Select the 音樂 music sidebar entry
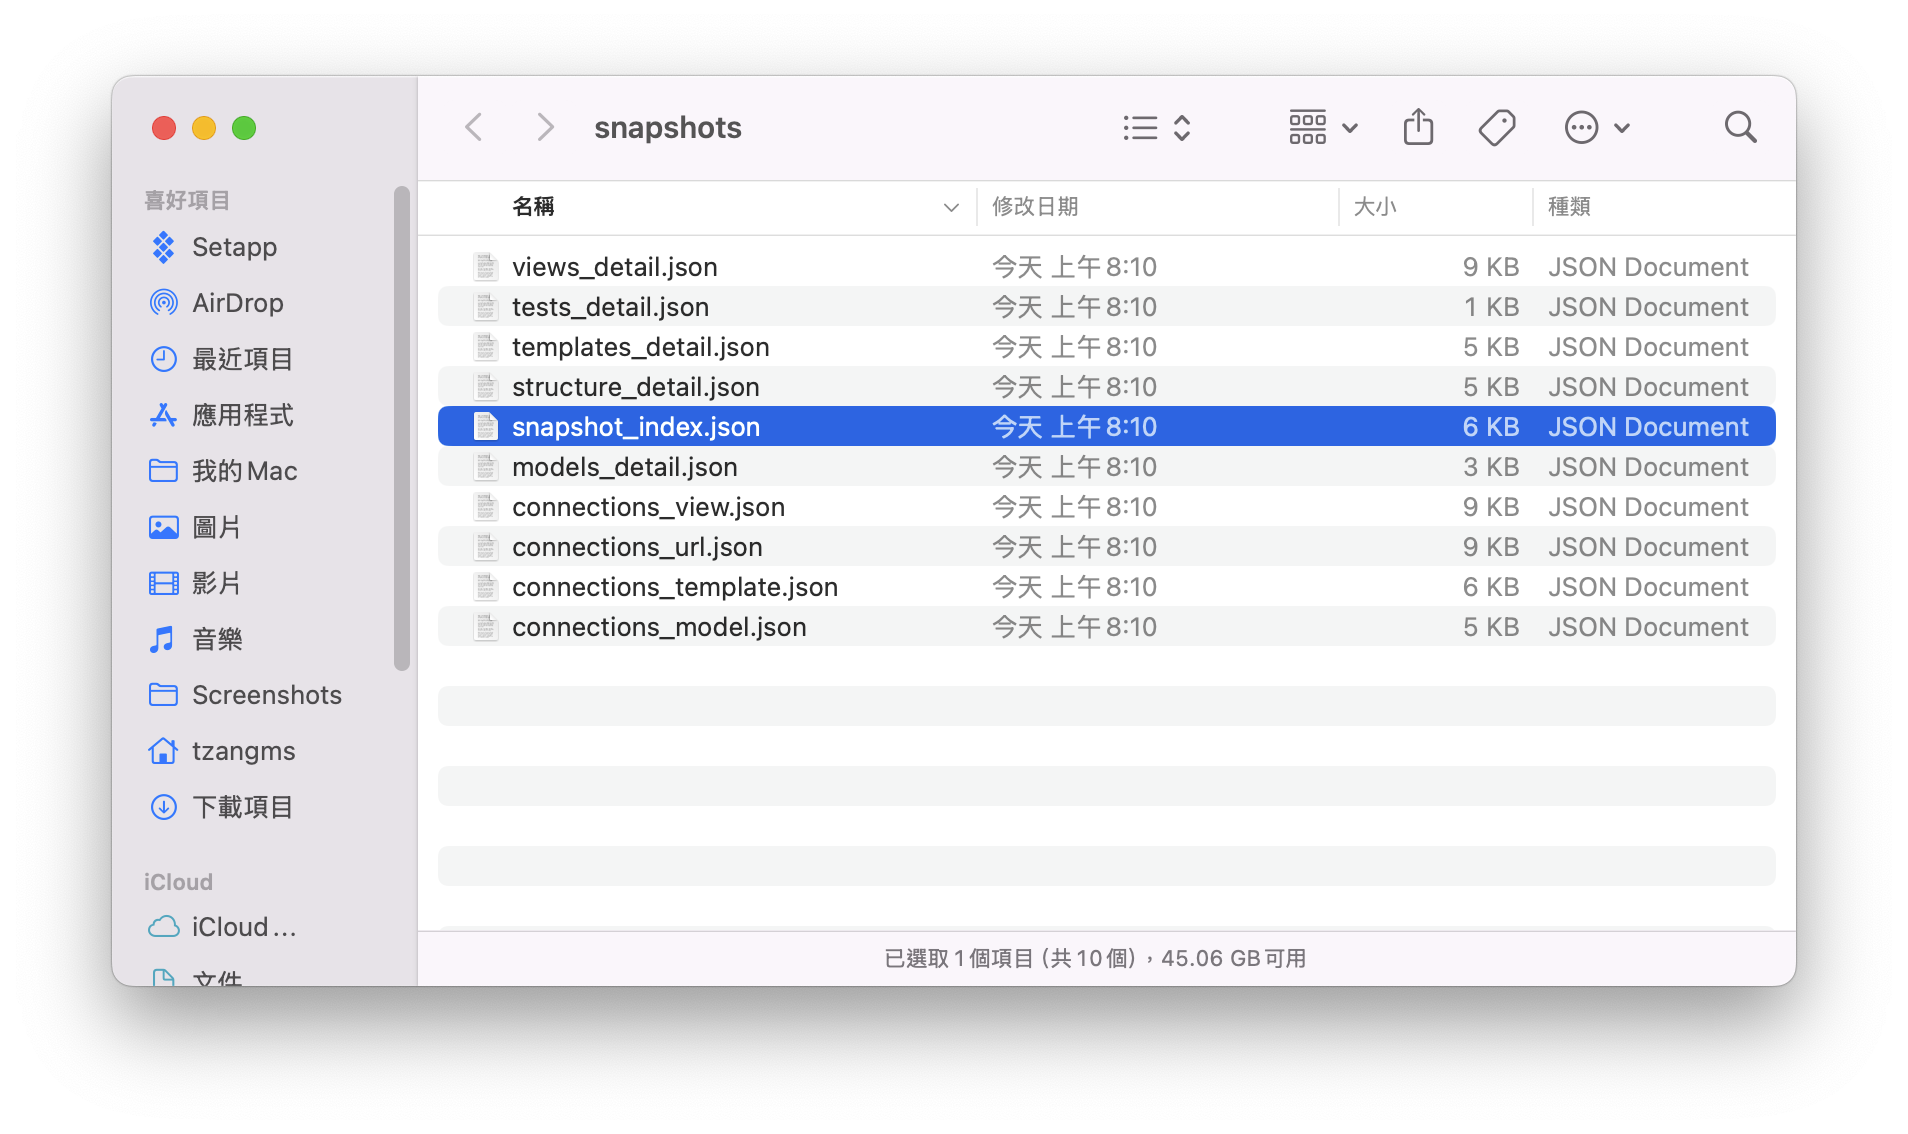The width and height of the screenshot is (1908, 1134). 217,639
